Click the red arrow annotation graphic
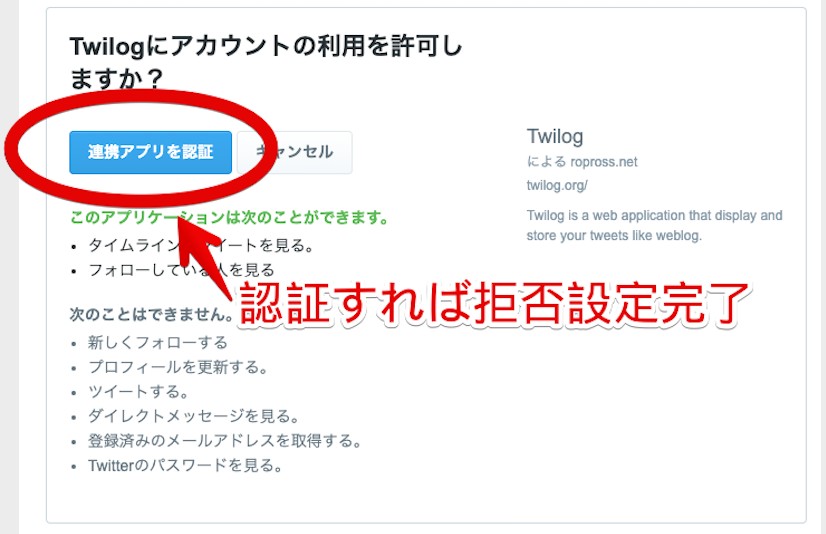The width and height of the screenshot is (826, 534). 203,253
